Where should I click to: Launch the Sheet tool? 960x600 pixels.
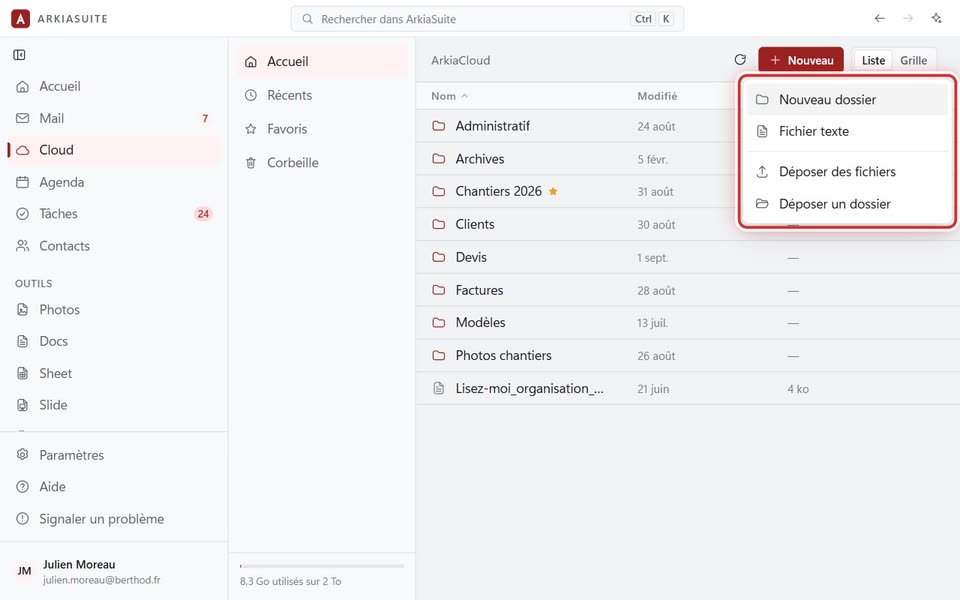pyautogui.click(x=113, y=373)
